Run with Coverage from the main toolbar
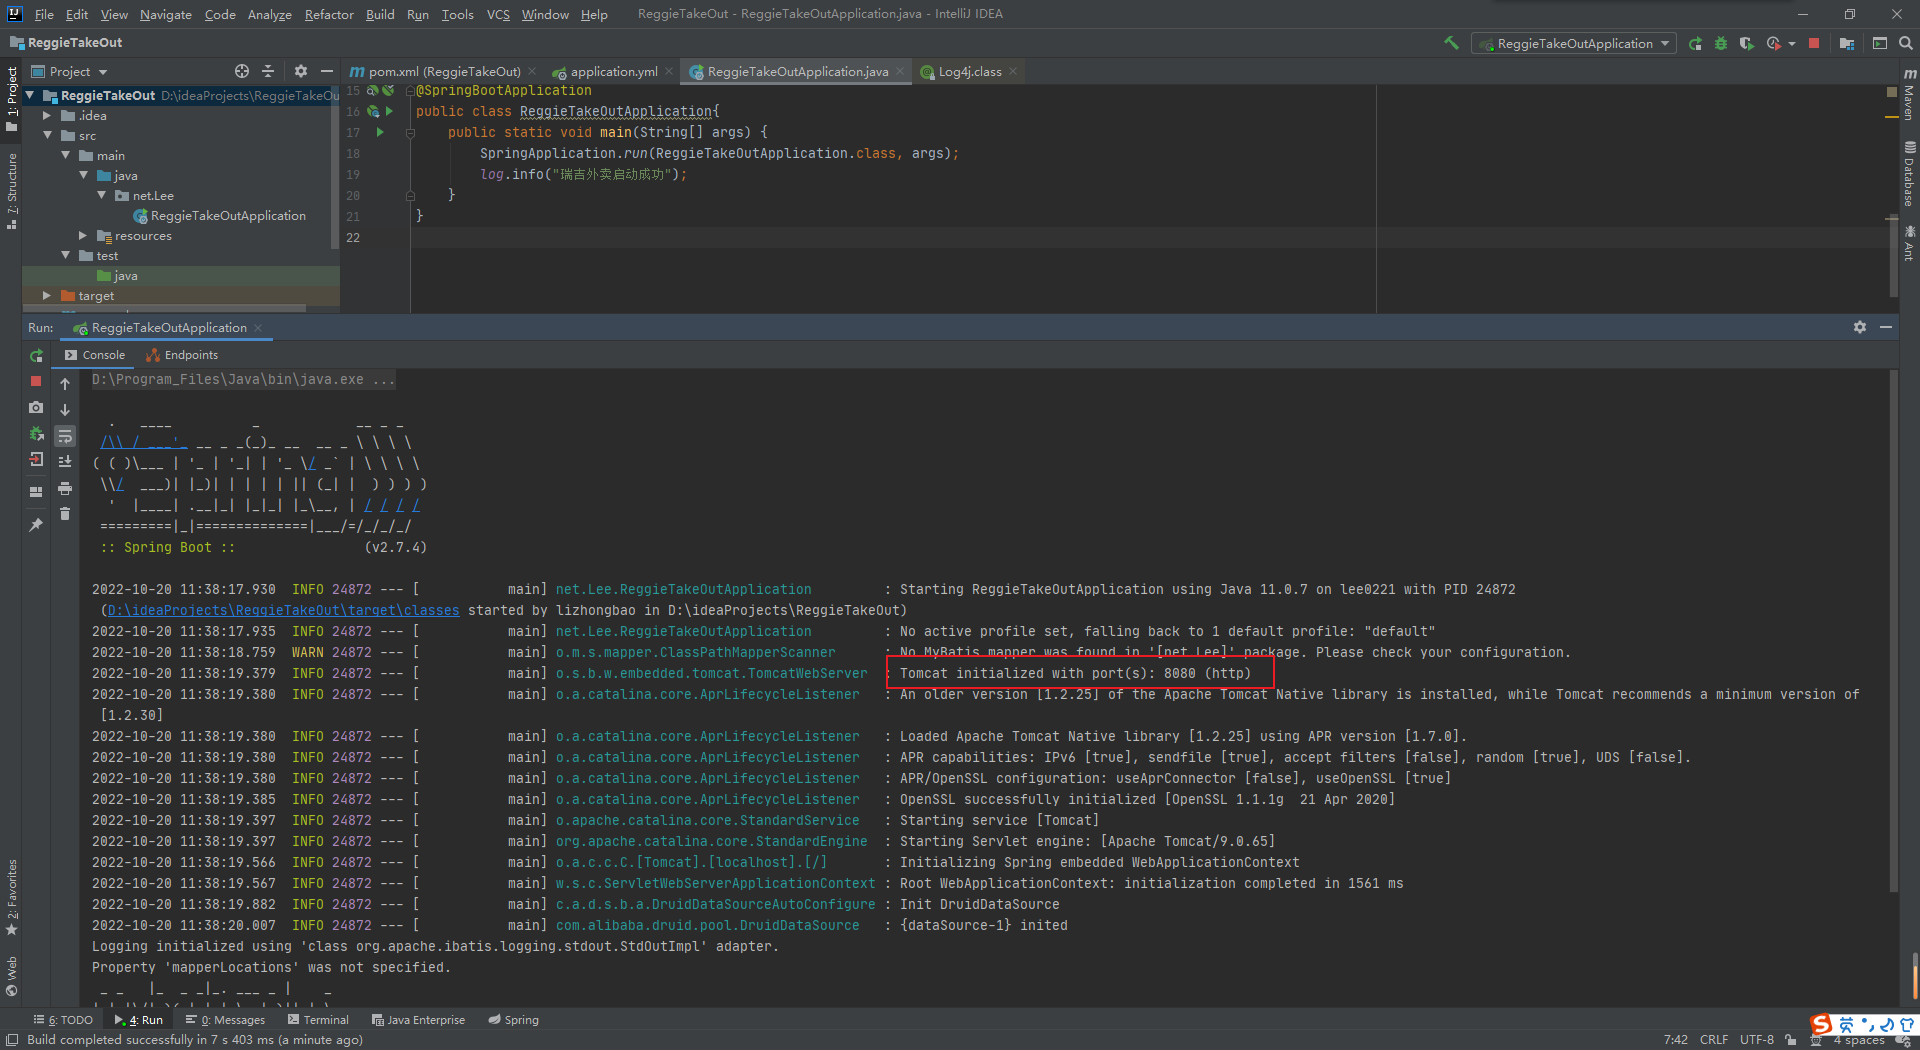 pyautogui.click(x=1746, y=43)
